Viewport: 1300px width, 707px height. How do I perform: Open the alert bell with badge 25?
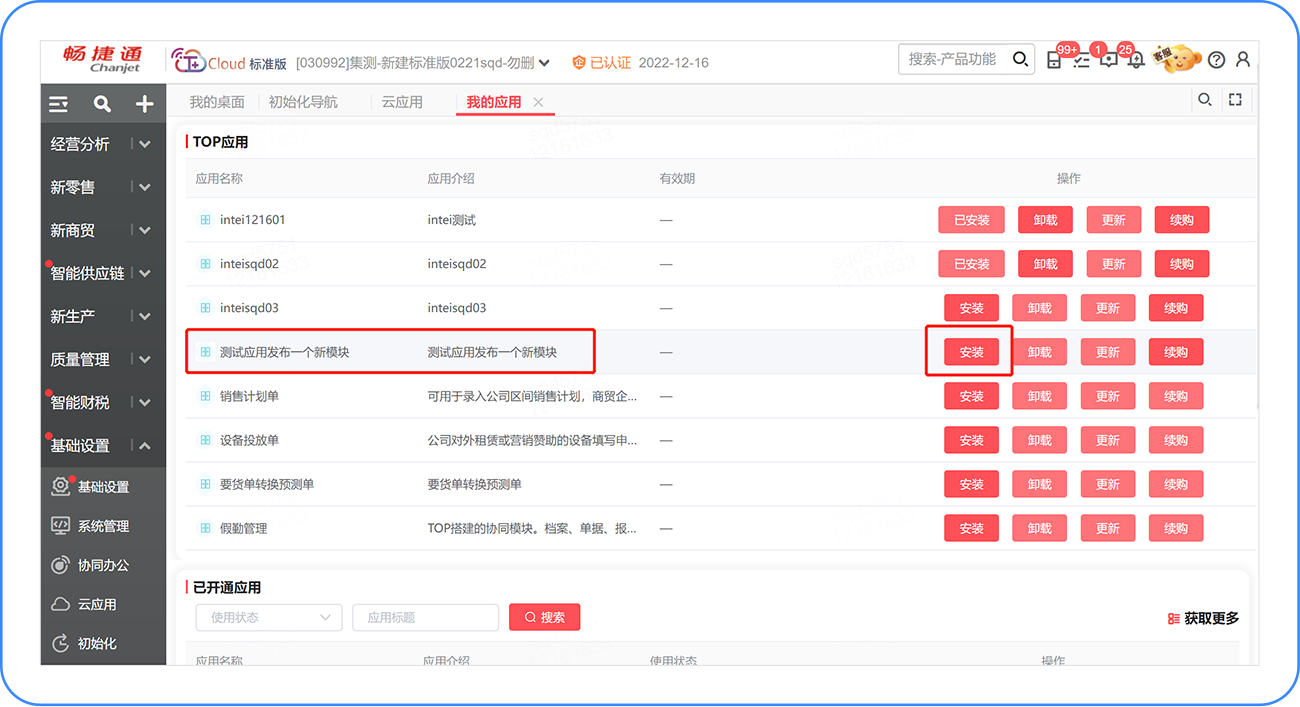[1136, 60]
